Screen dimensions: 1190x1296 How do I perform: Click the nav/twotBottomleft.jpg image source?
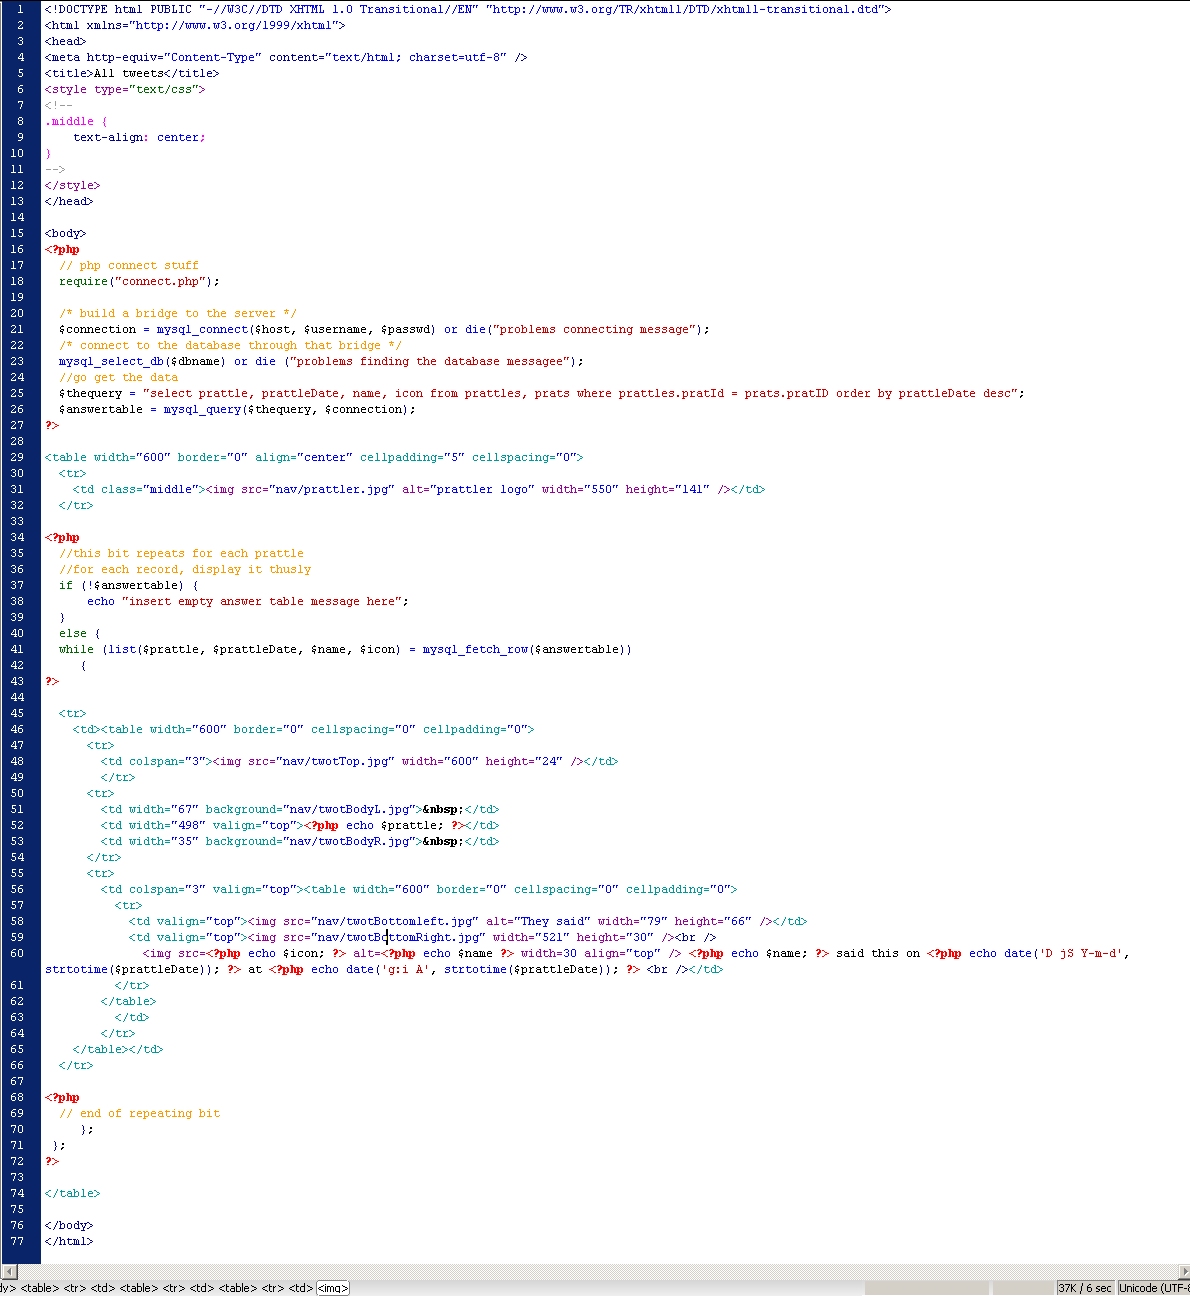(x=394, y=921)
